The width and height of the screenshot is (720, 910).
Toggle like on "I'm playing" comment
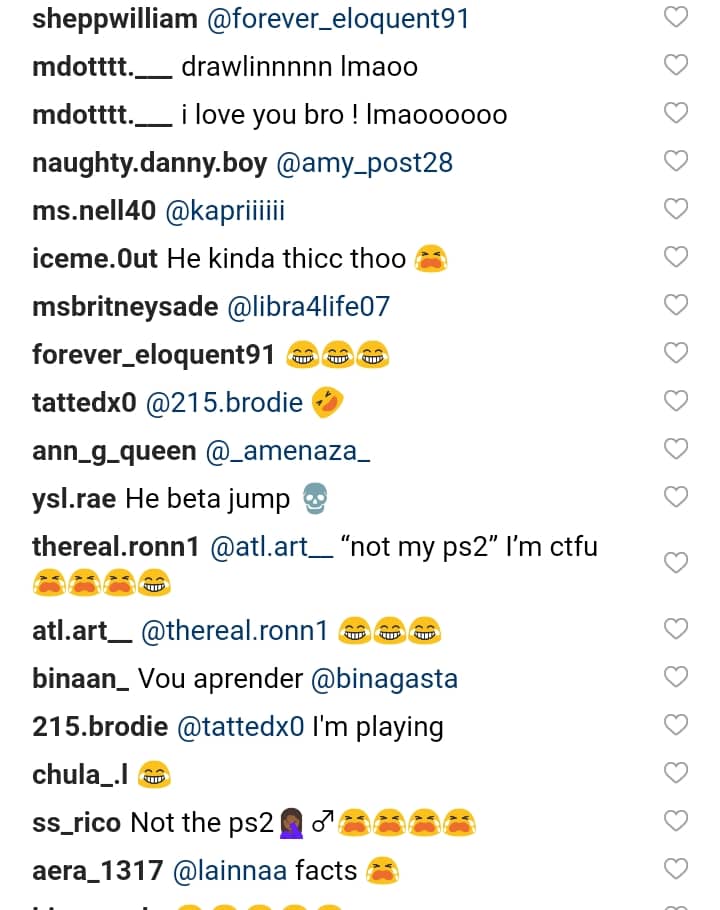pyautogui.click(x=676, y=725)
